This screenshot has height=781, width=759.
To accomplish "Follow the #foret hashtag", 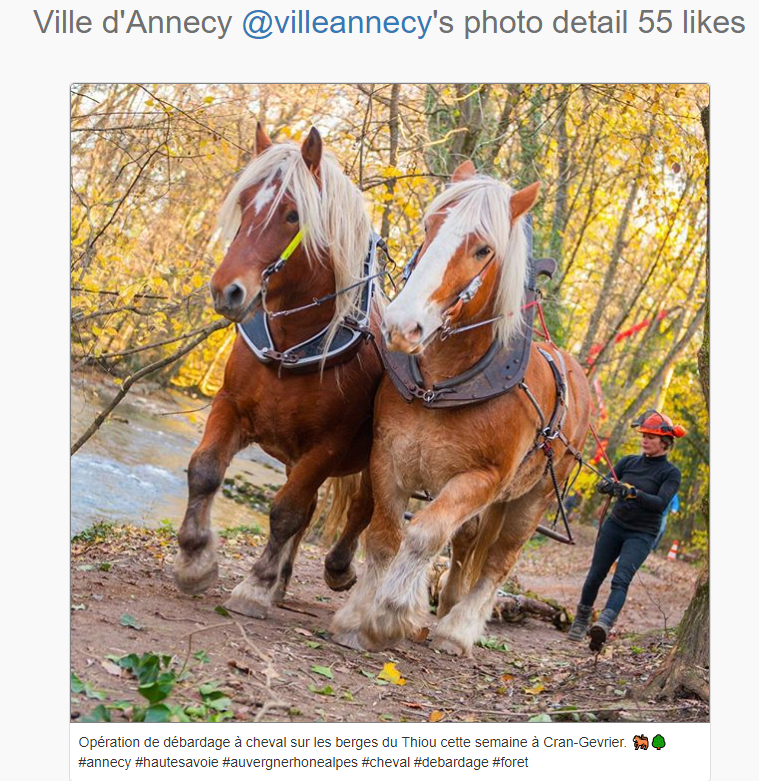I will pos(510,763).
